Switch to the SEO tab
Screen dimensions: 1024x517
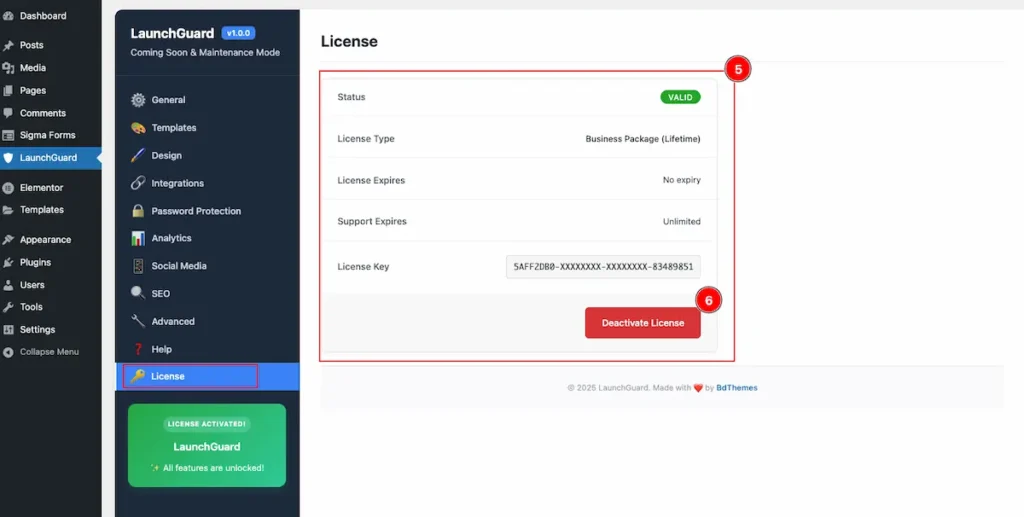point(207,294)
